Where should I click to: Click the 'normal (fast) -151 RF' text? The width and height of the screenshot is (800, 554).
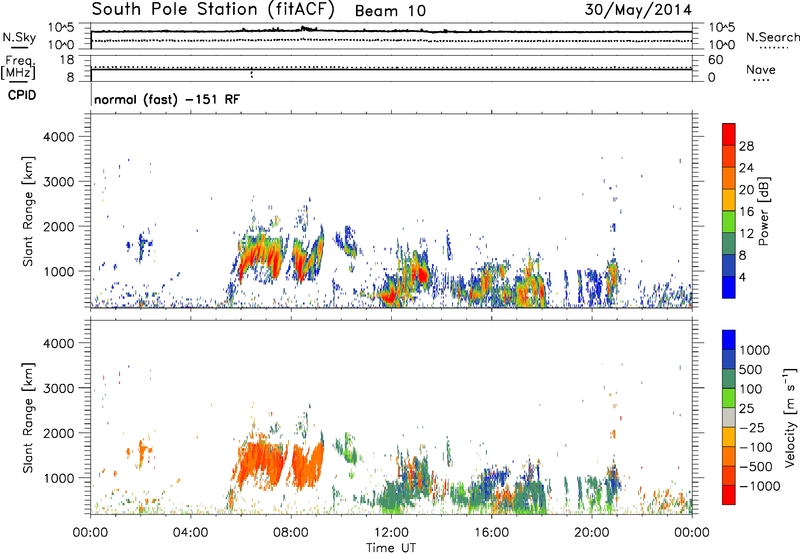[x=167, y=99]
